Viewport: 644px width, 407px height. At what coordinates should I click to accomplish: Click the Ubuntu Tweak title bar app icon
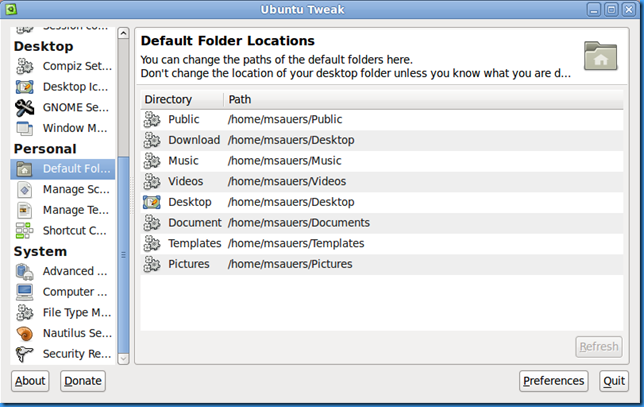[x=11, y=9]
